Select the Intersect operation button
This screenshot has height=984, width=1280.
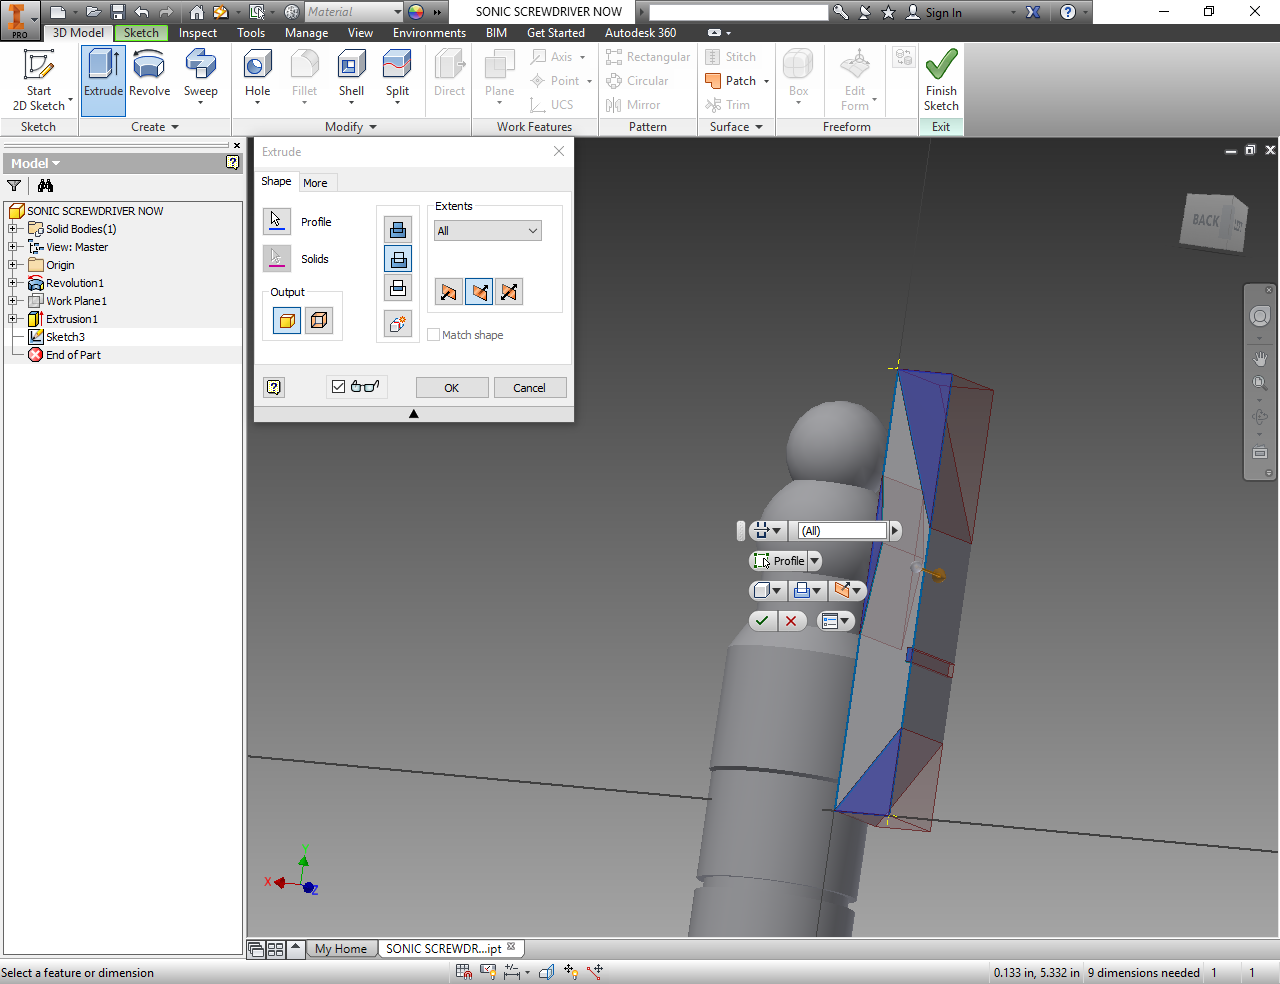(x=398, y=289)
